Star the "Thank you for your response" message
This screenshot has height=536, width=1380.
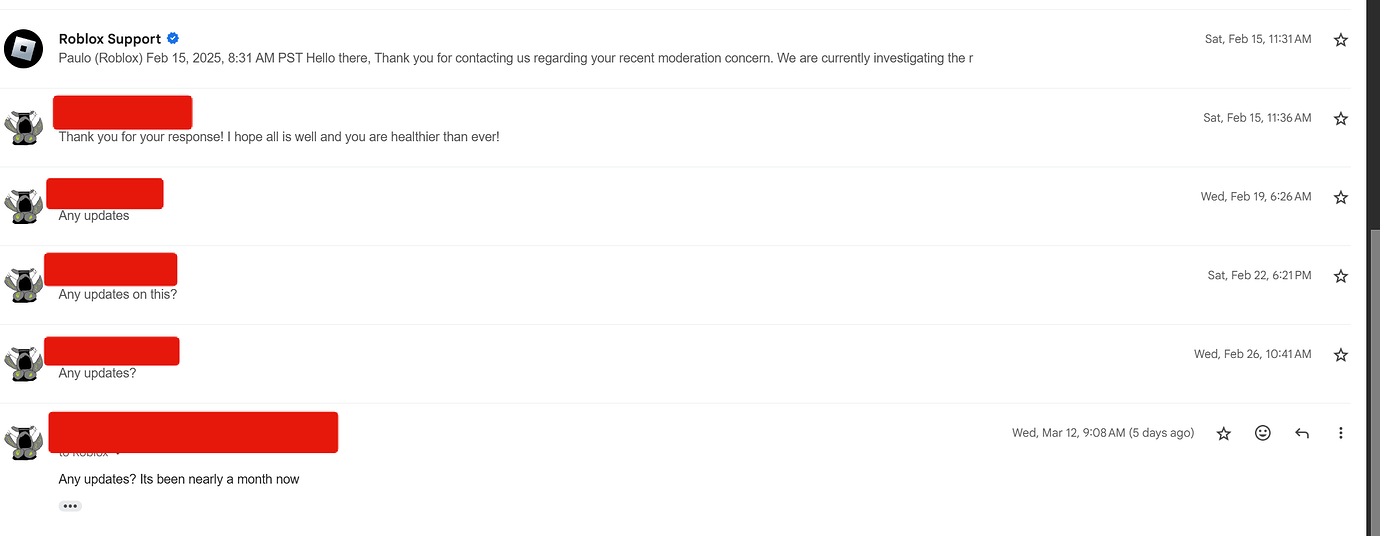(1341, 119)
